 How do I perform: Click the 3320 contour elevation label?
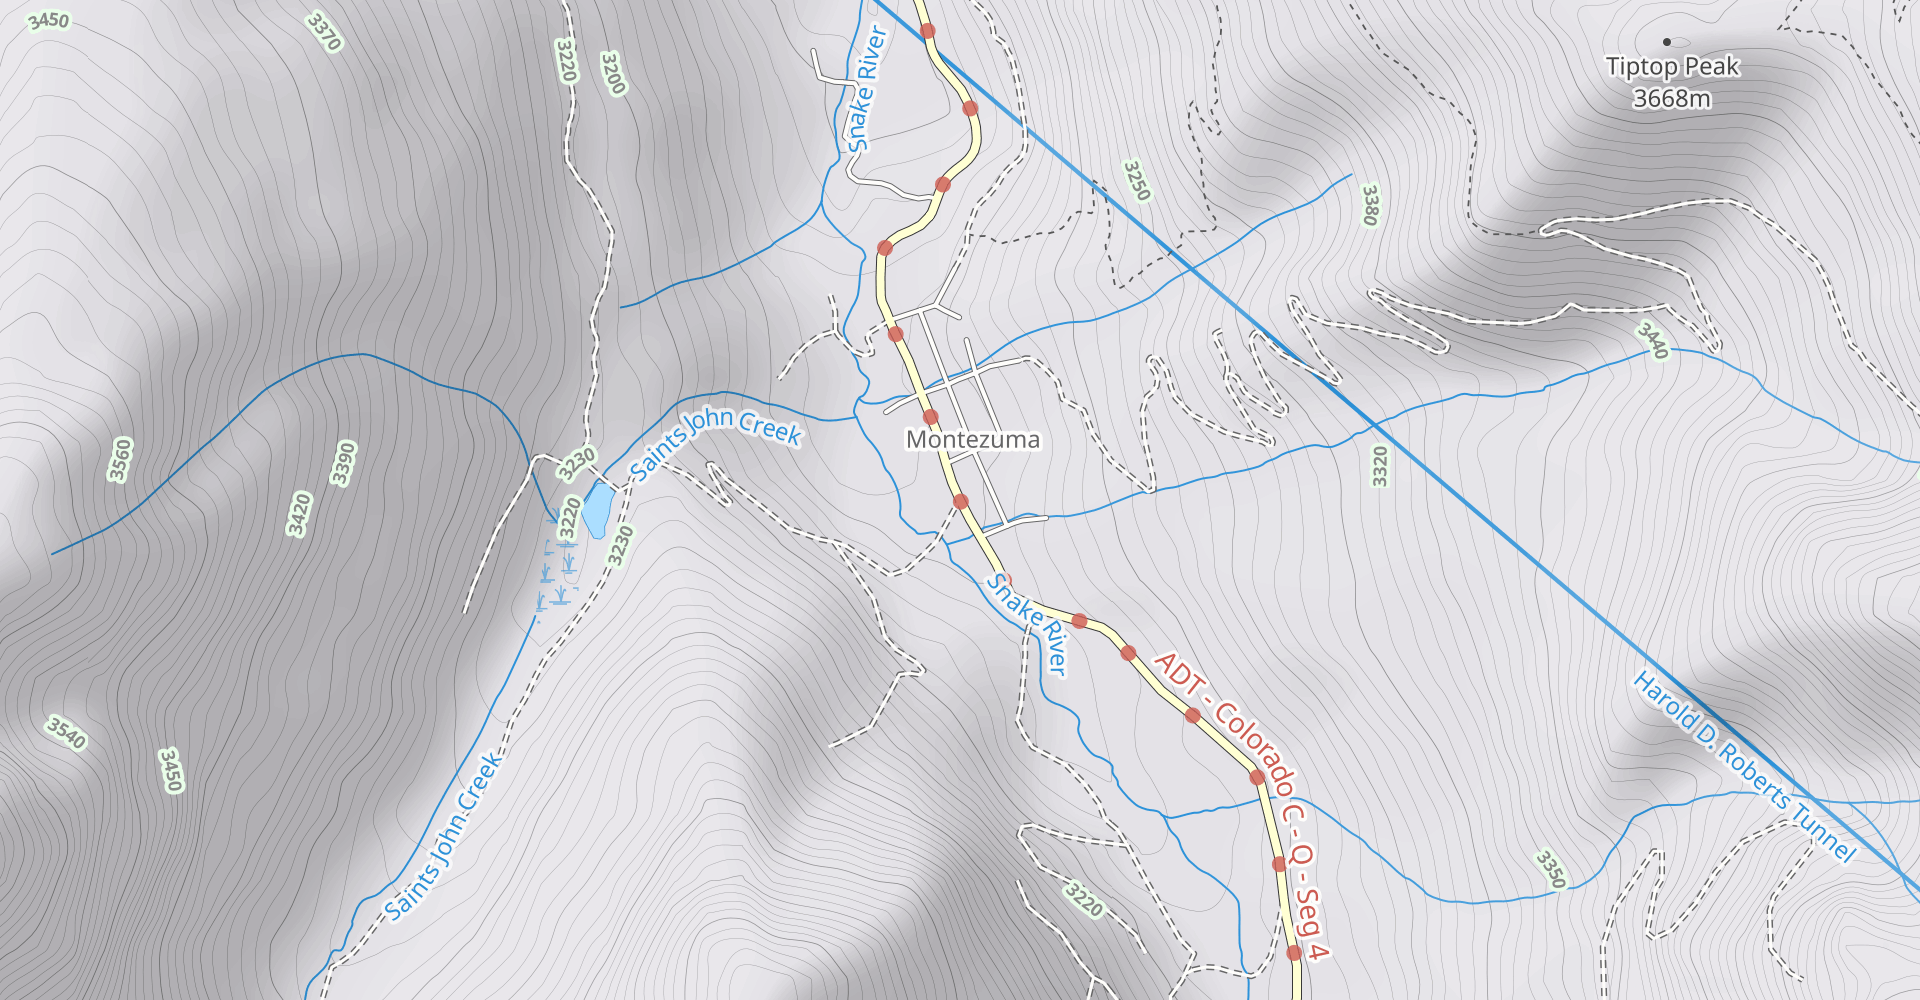coord(1380,466)
